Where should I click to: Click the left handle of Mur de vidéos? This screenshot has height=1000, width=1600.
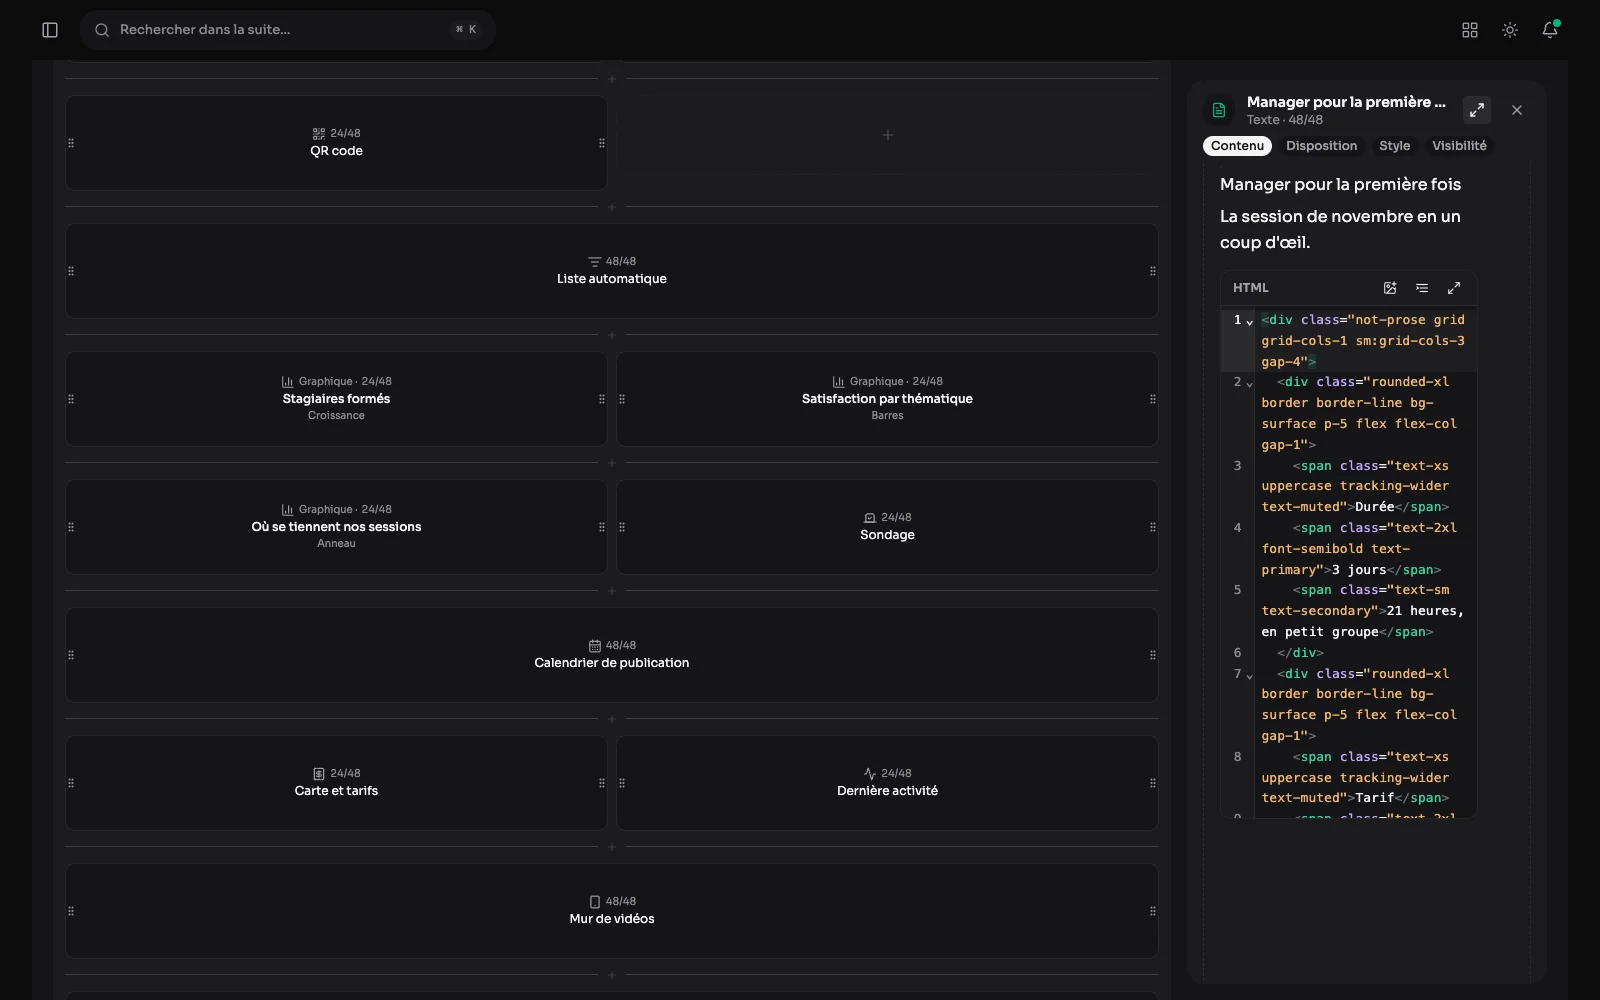click(71, 911)
